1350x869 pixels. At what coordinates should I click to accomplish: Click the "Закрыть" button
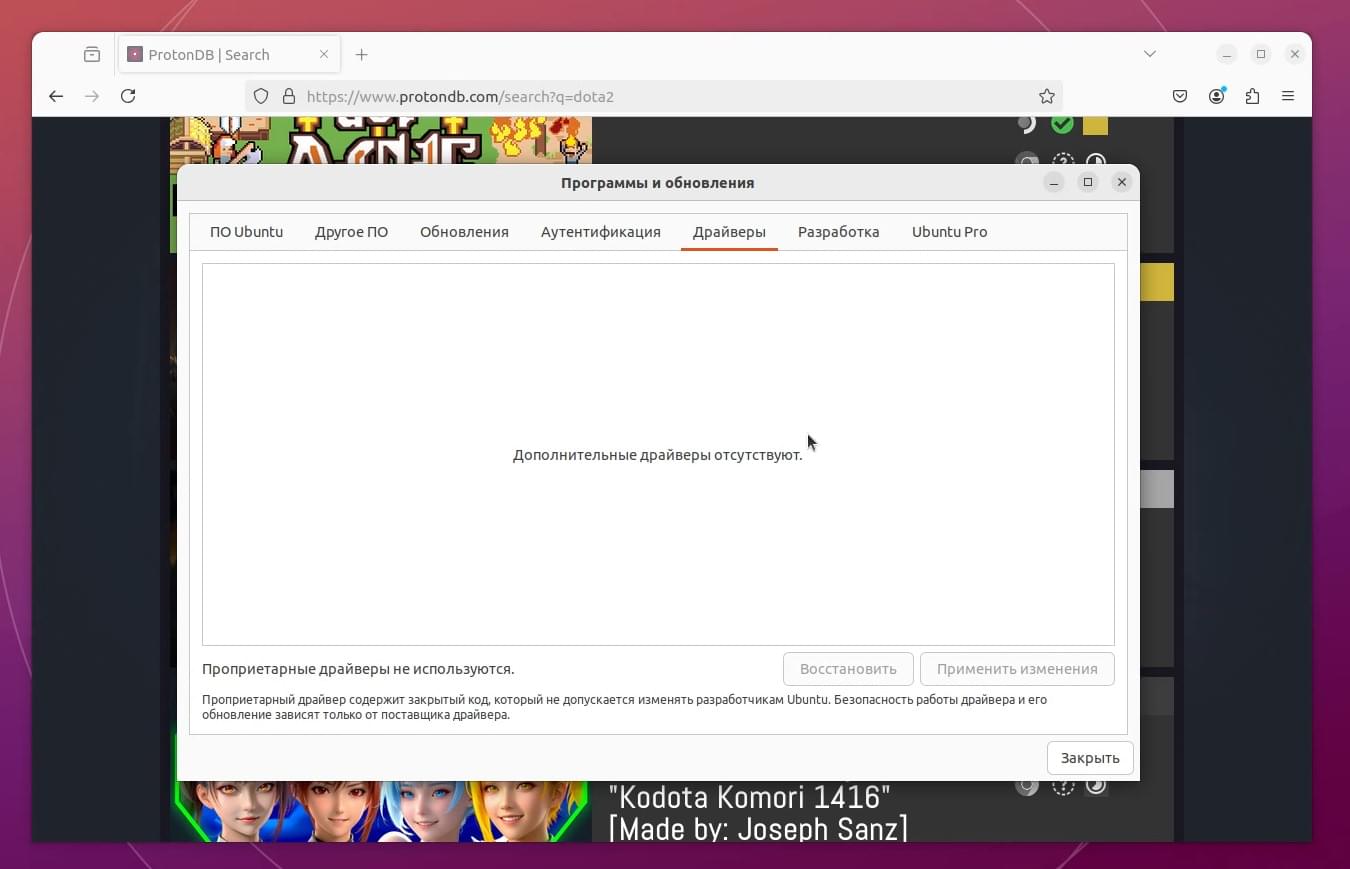(1090, 758)
